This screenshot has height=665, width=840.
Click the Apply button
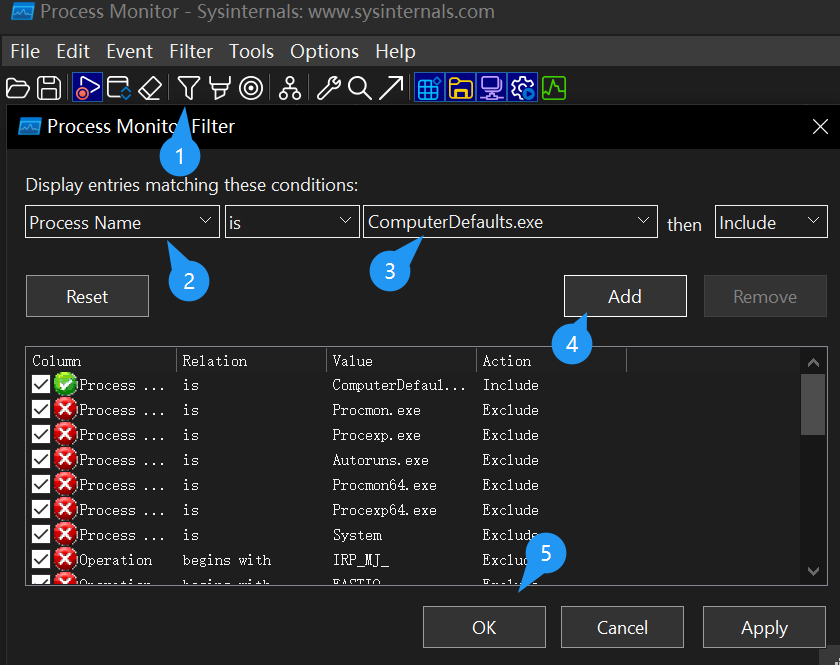tap(764, 627)
